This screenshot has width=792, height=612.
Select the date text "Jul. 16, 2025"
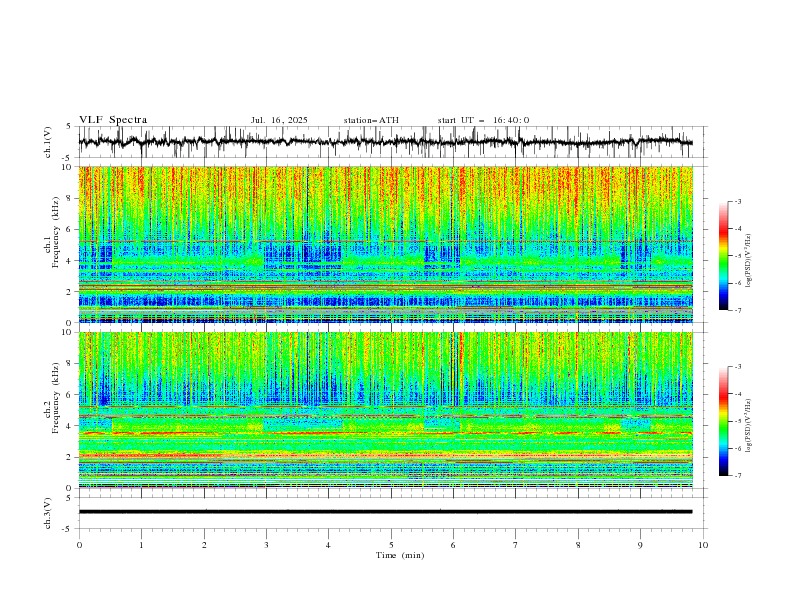(279, 120)
